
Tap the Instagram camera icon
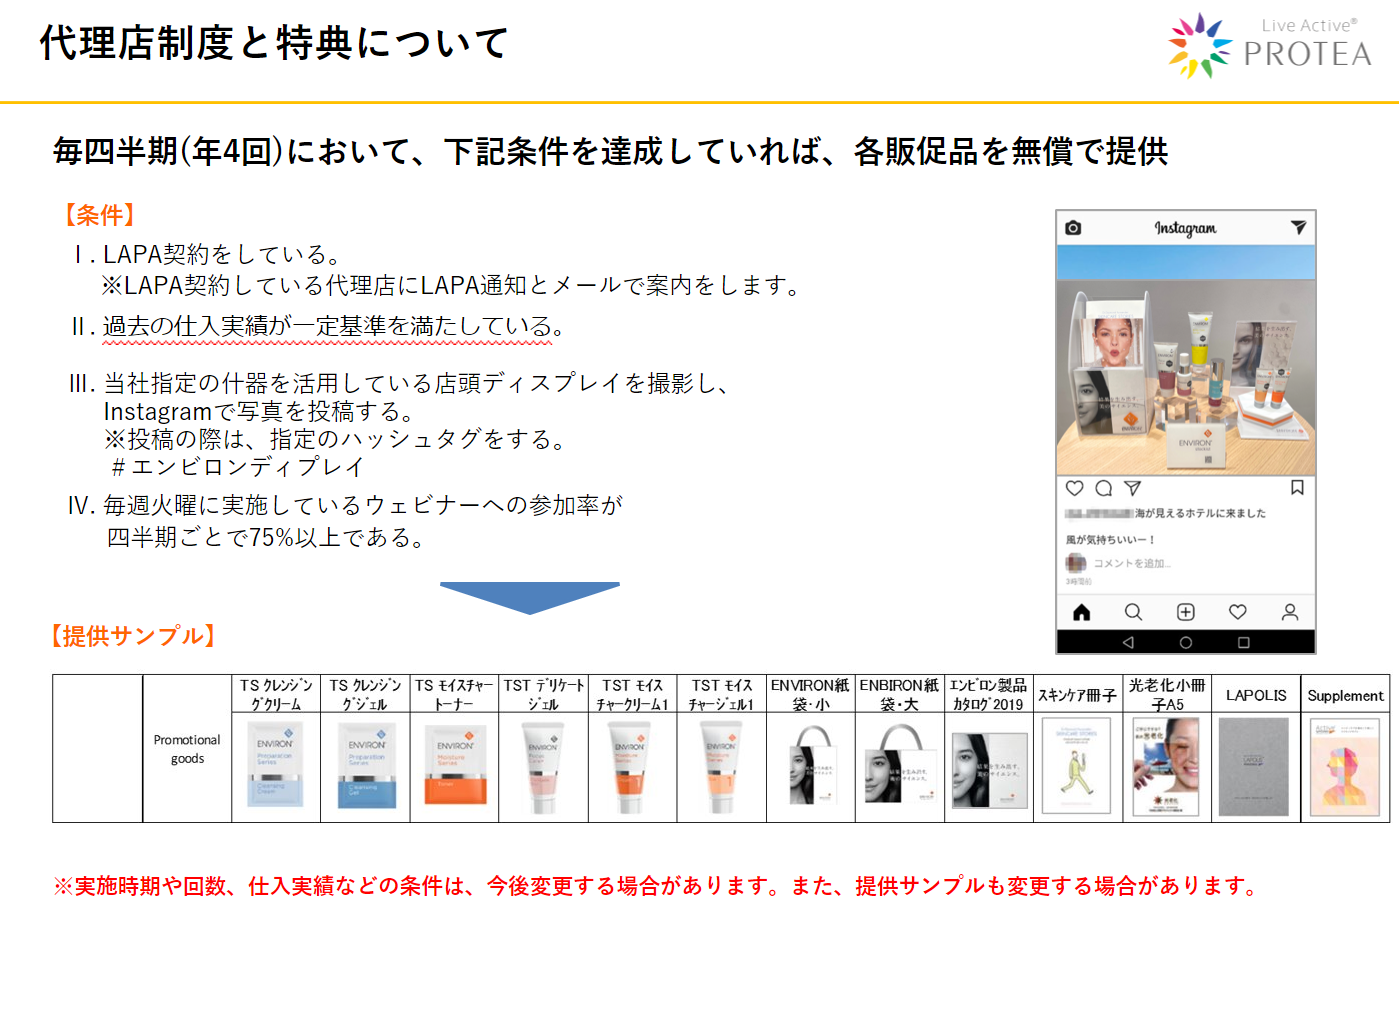click(1073, 228)
